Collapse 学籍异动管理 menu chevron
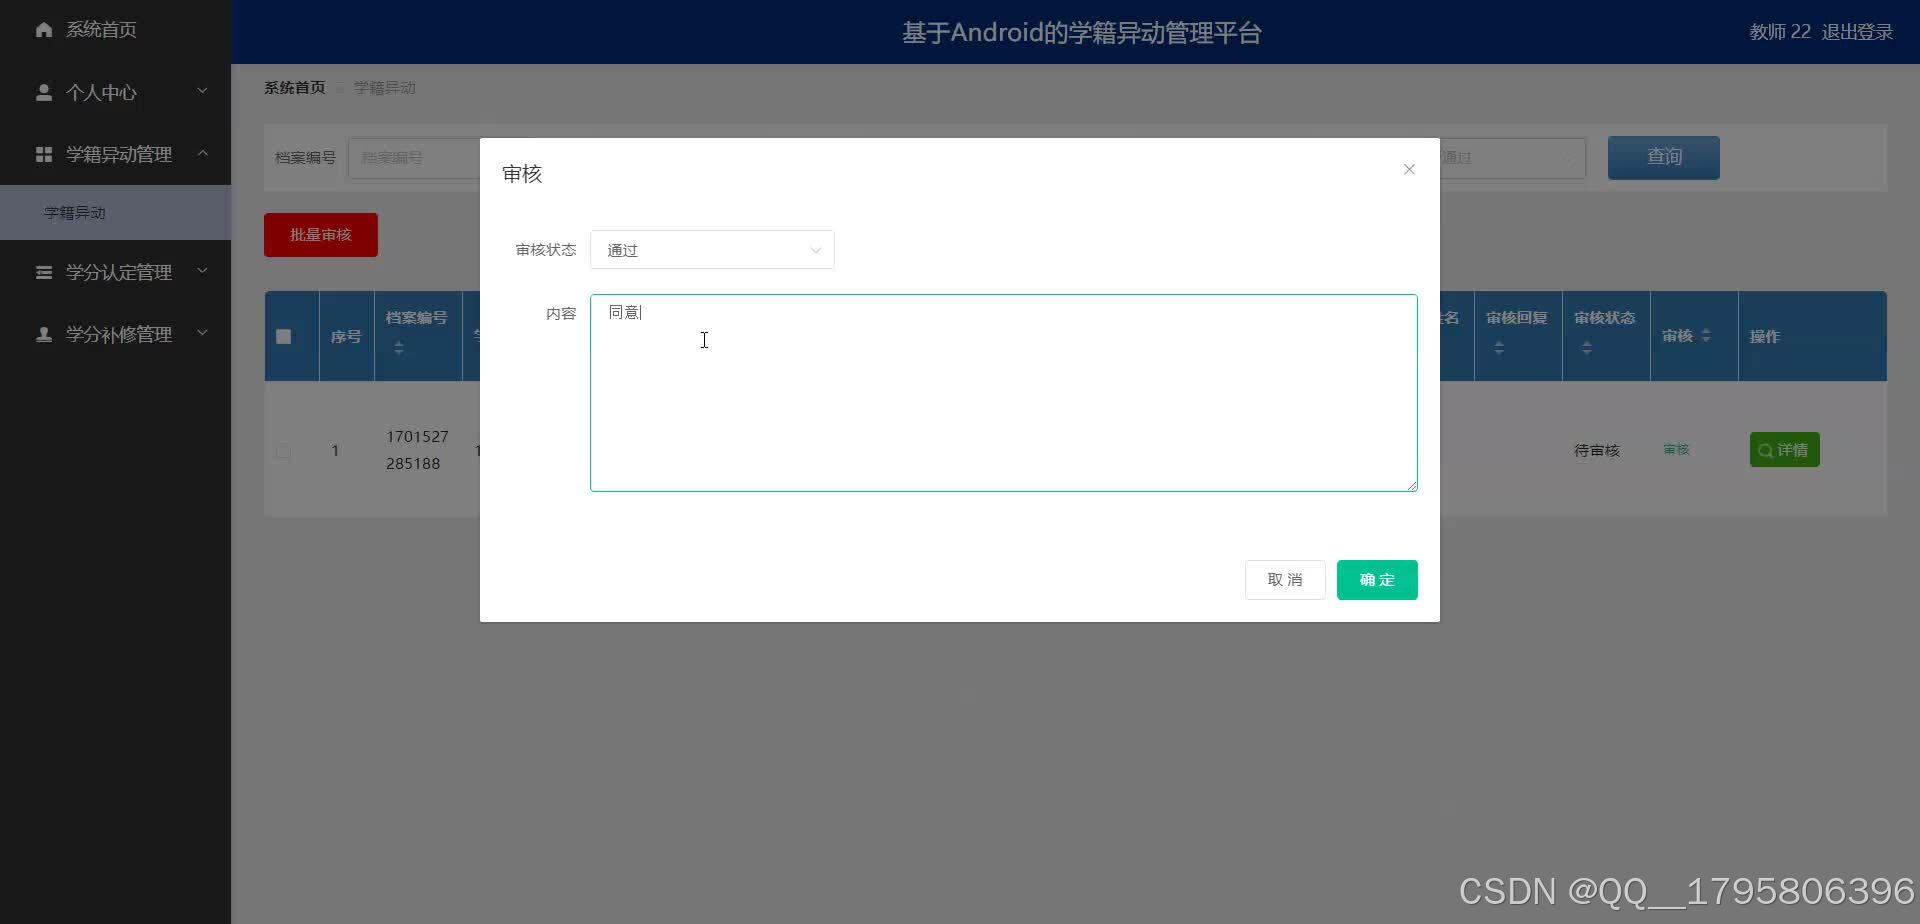 click(203, 153)
